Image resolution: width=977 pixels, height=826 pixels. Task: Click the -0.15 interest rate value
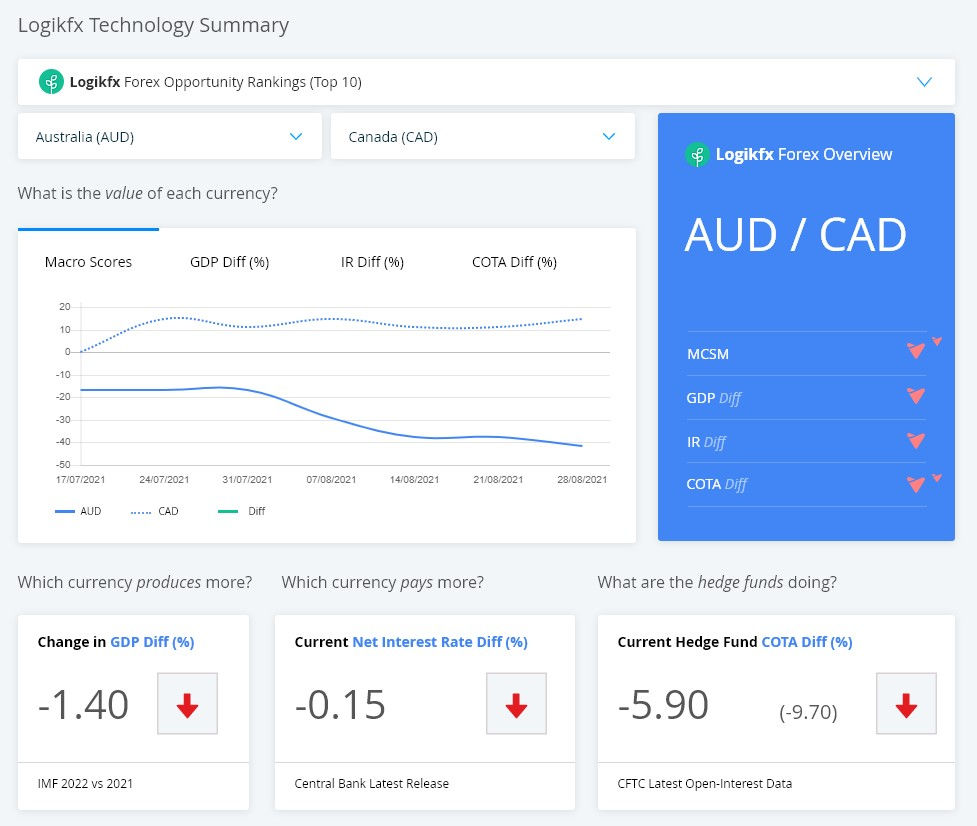[x=340, y=705]
